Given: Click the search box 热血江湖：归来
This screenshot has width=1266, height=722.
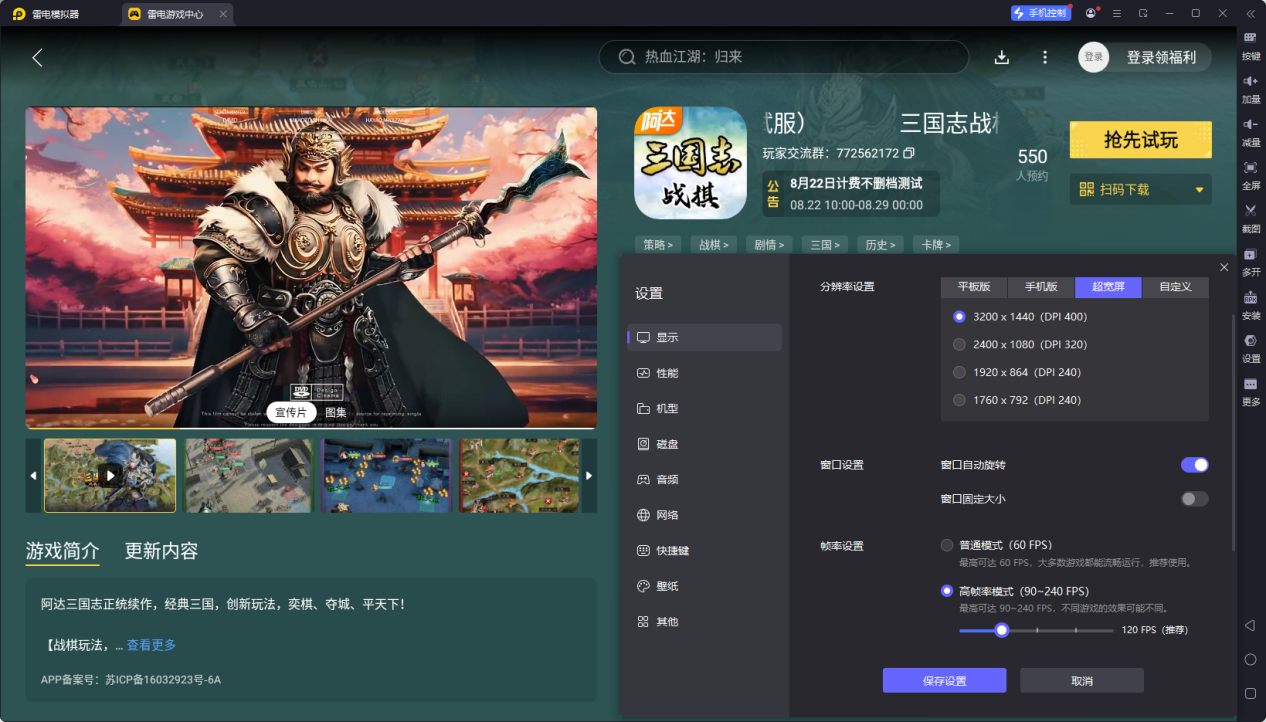Looking at the screenshot, I should click(x=784, y=57).
